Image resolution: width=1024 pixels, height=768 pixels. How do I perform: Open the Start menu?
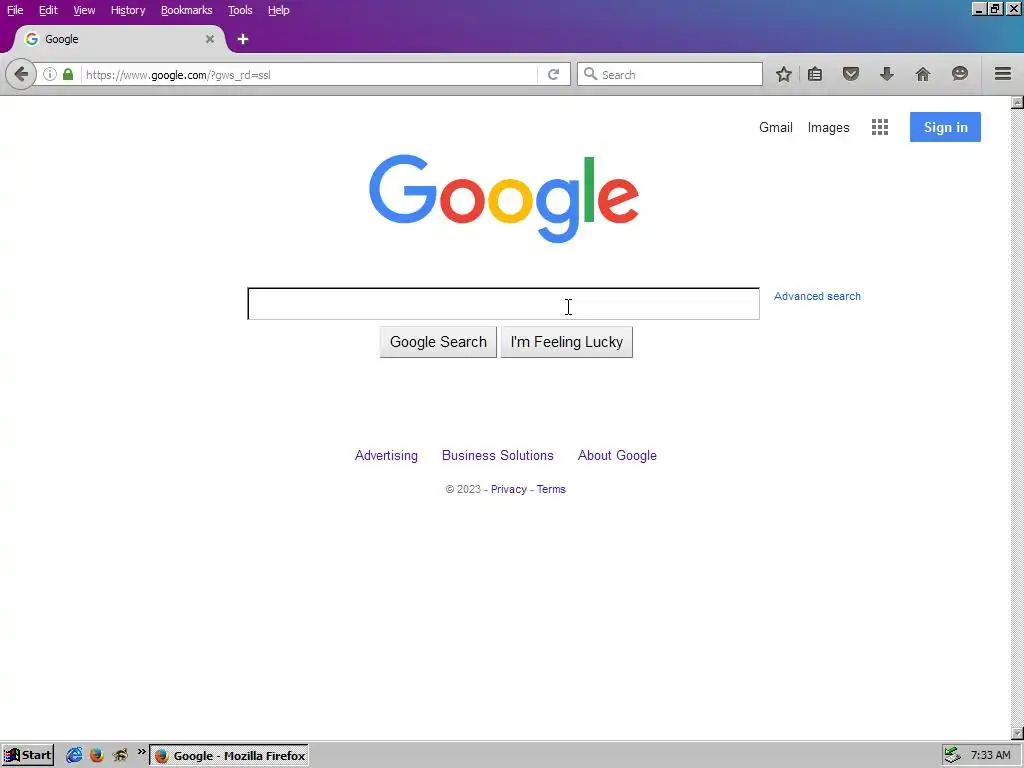click(x=27, y=755)
